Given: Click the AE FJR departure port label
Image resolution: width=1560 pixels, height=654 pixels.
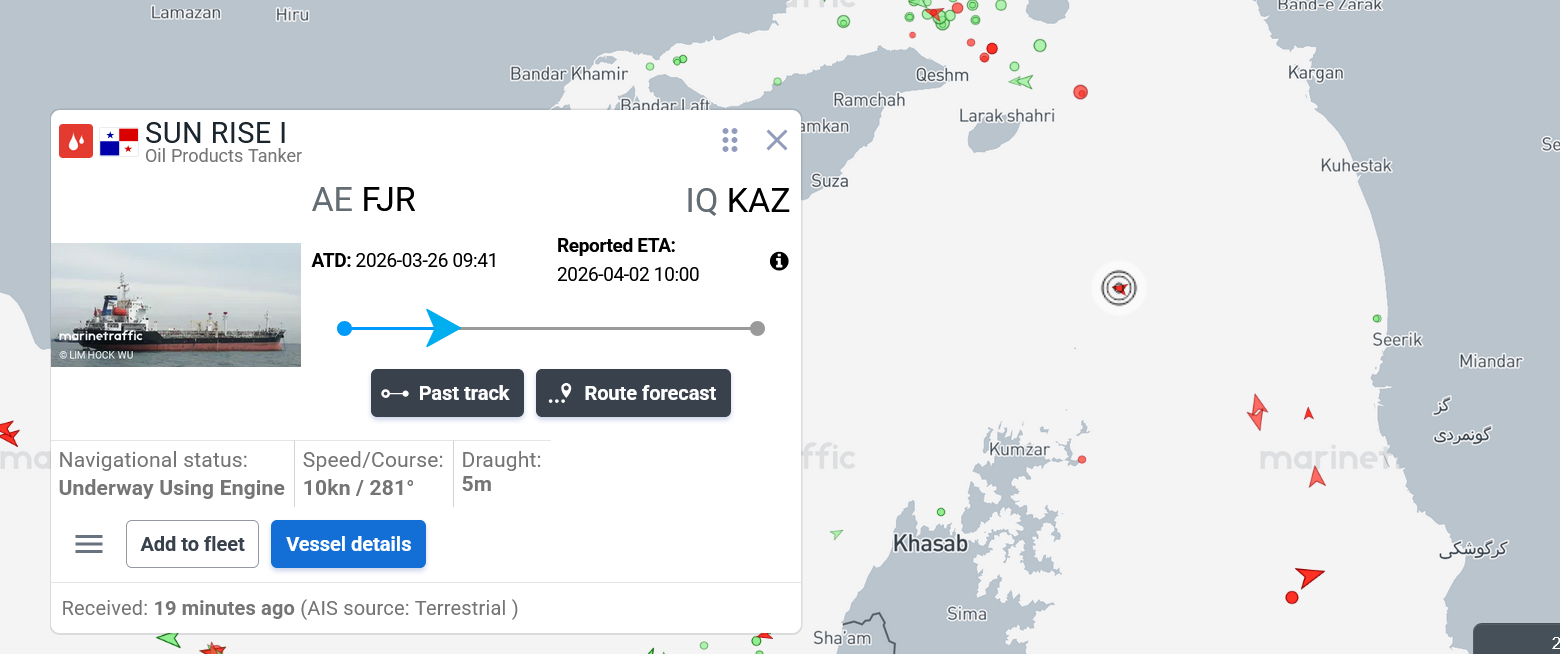Looking at the screenshot, I should [x=364, y=200].
